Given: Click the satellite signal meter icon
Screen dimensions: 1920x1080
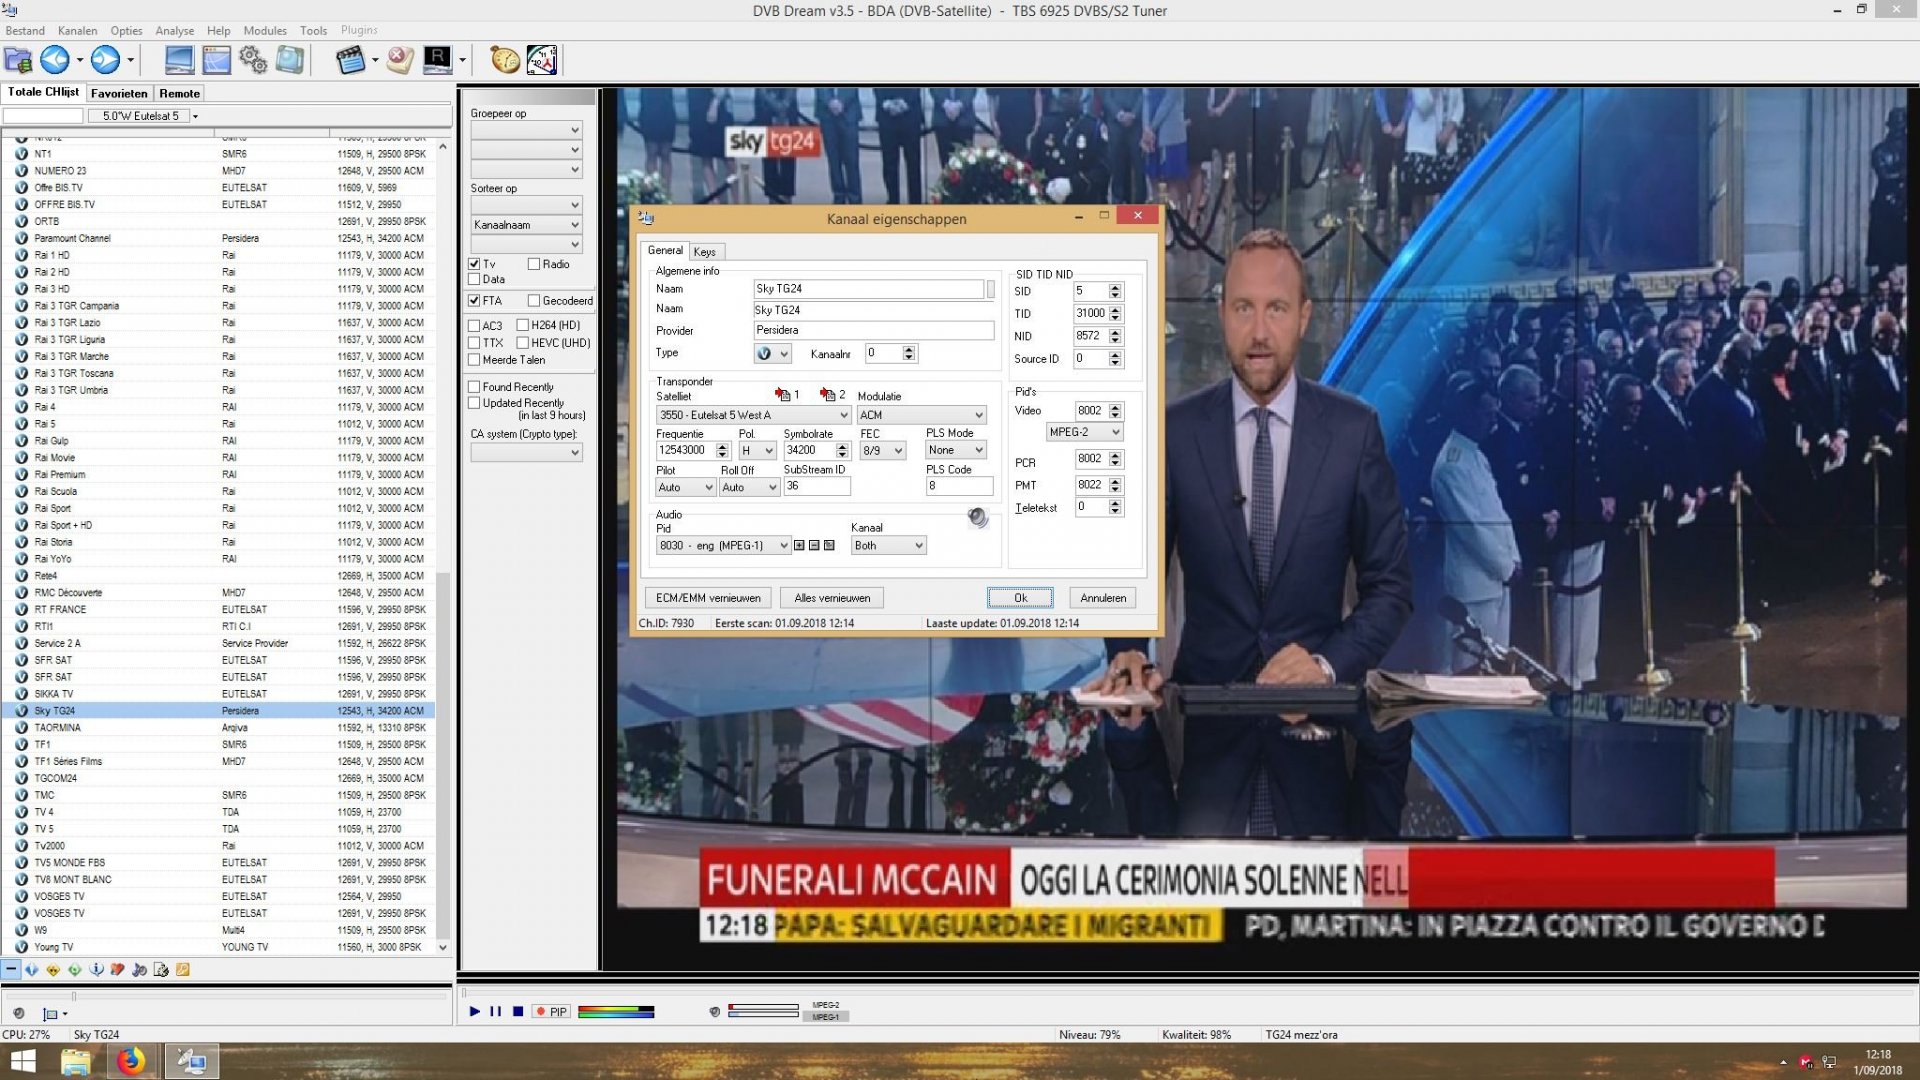Looking at the screenshot, I should click(x=541, y=60).
